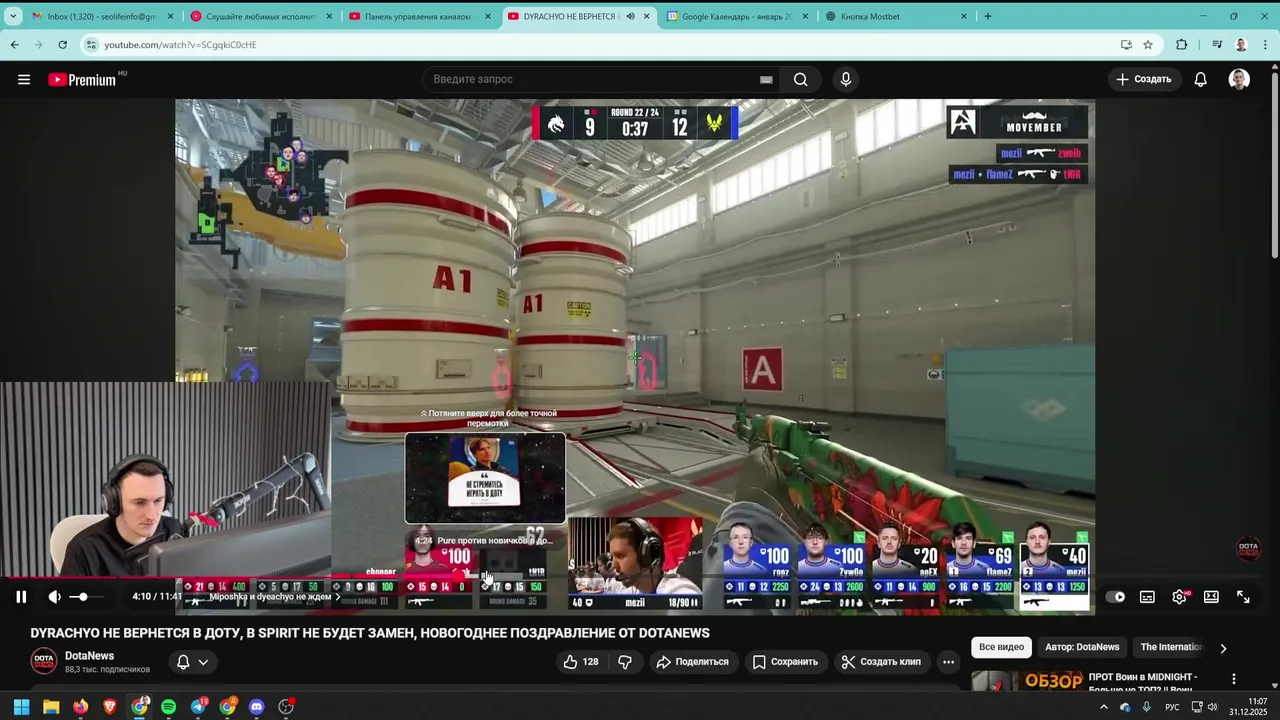Select the 'Автор: DotaNews' chip

coord(1082,647)
